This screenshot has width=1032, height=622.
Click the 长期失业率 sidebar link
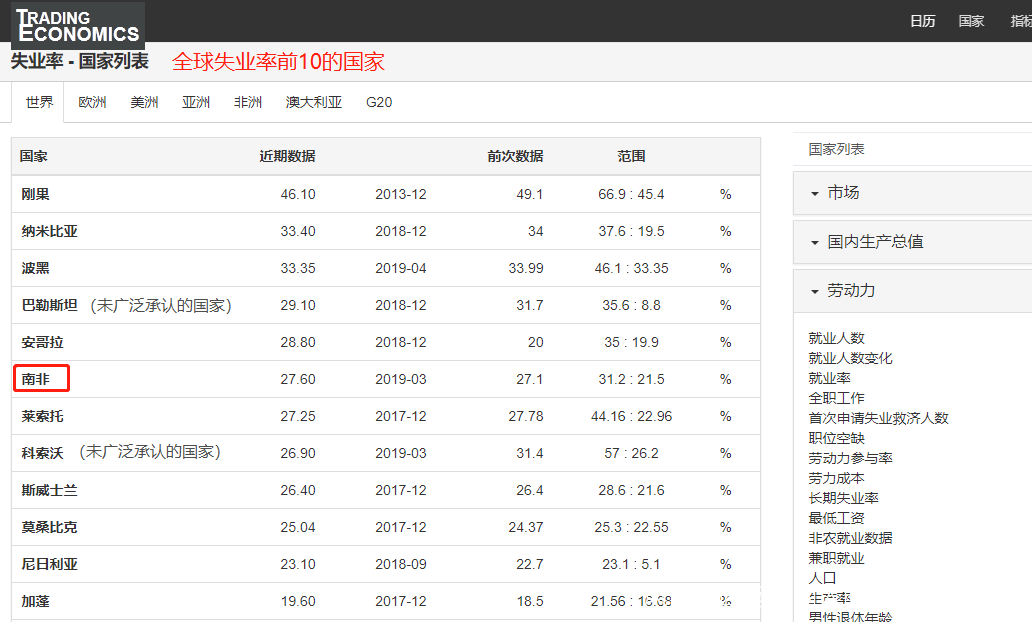coord(843,498)
